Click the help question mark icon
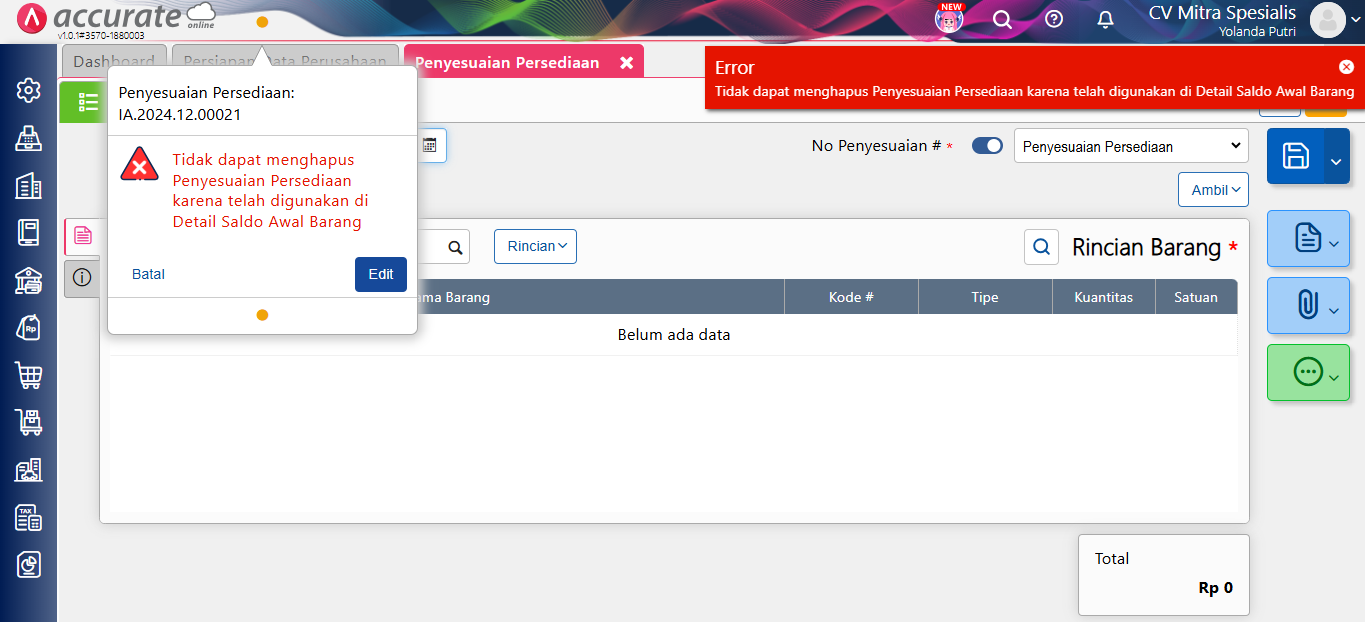 (1053, 19)
